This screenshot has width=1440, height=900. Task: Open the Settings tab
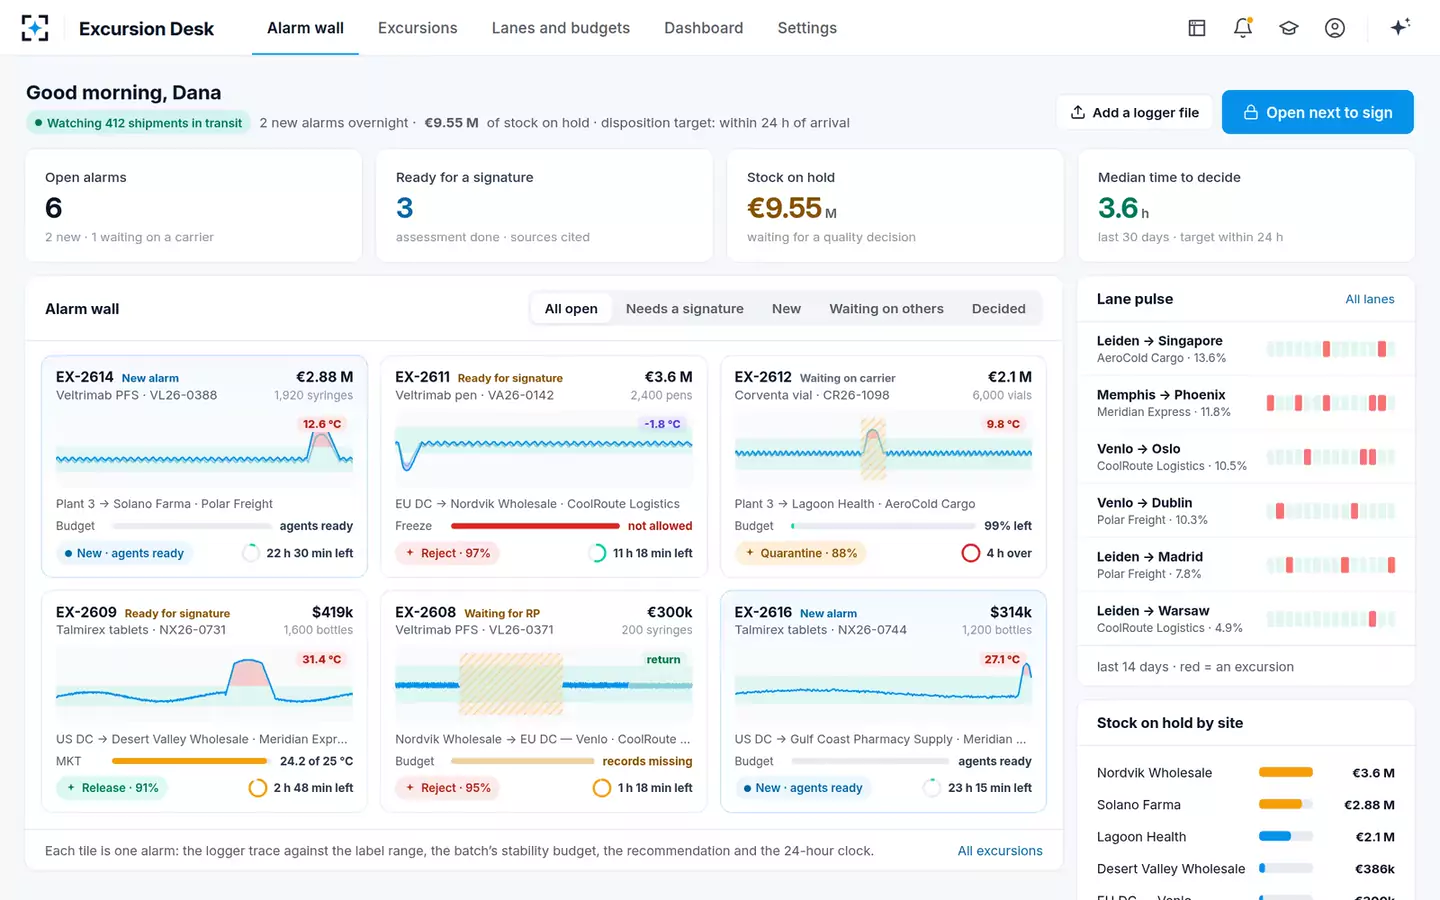pyautogui.click(x=807, y=28)
